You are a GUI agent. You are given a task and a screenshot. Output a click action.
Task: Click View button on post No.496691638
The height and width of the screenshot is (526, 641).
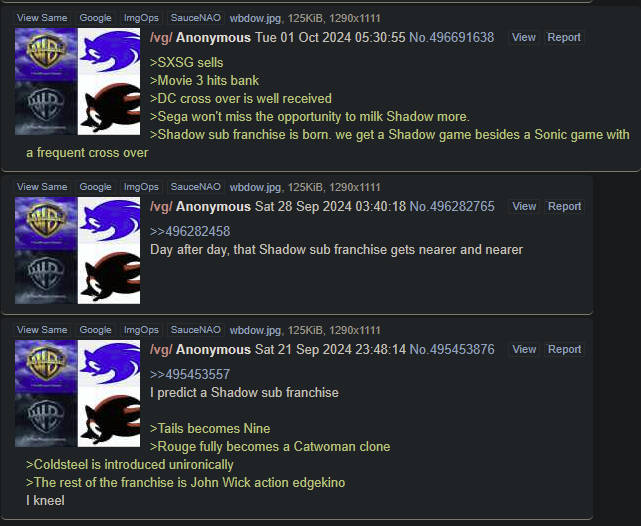point(524,38)
